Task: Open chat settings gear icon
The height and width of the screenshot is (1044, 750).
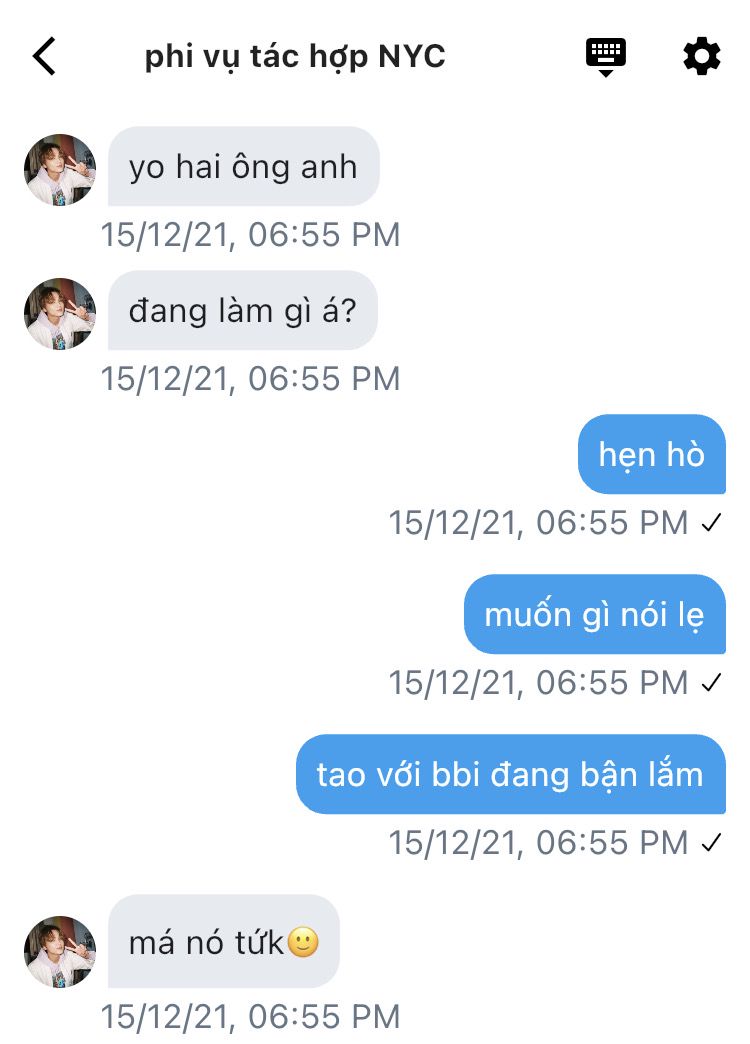Action: (x=702, y=57)
